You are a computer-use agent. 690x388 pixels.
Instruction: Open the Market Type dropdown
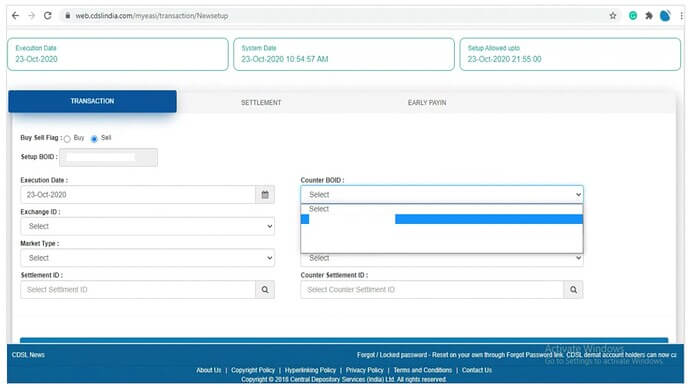pos(147,258)
